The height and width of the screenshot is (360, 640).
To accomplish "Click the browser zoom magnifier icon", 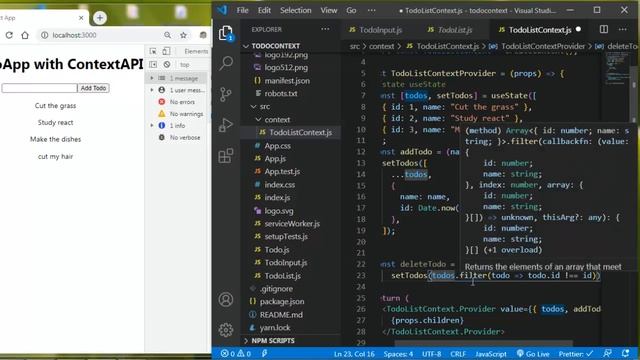I will [x=167, y=35].
